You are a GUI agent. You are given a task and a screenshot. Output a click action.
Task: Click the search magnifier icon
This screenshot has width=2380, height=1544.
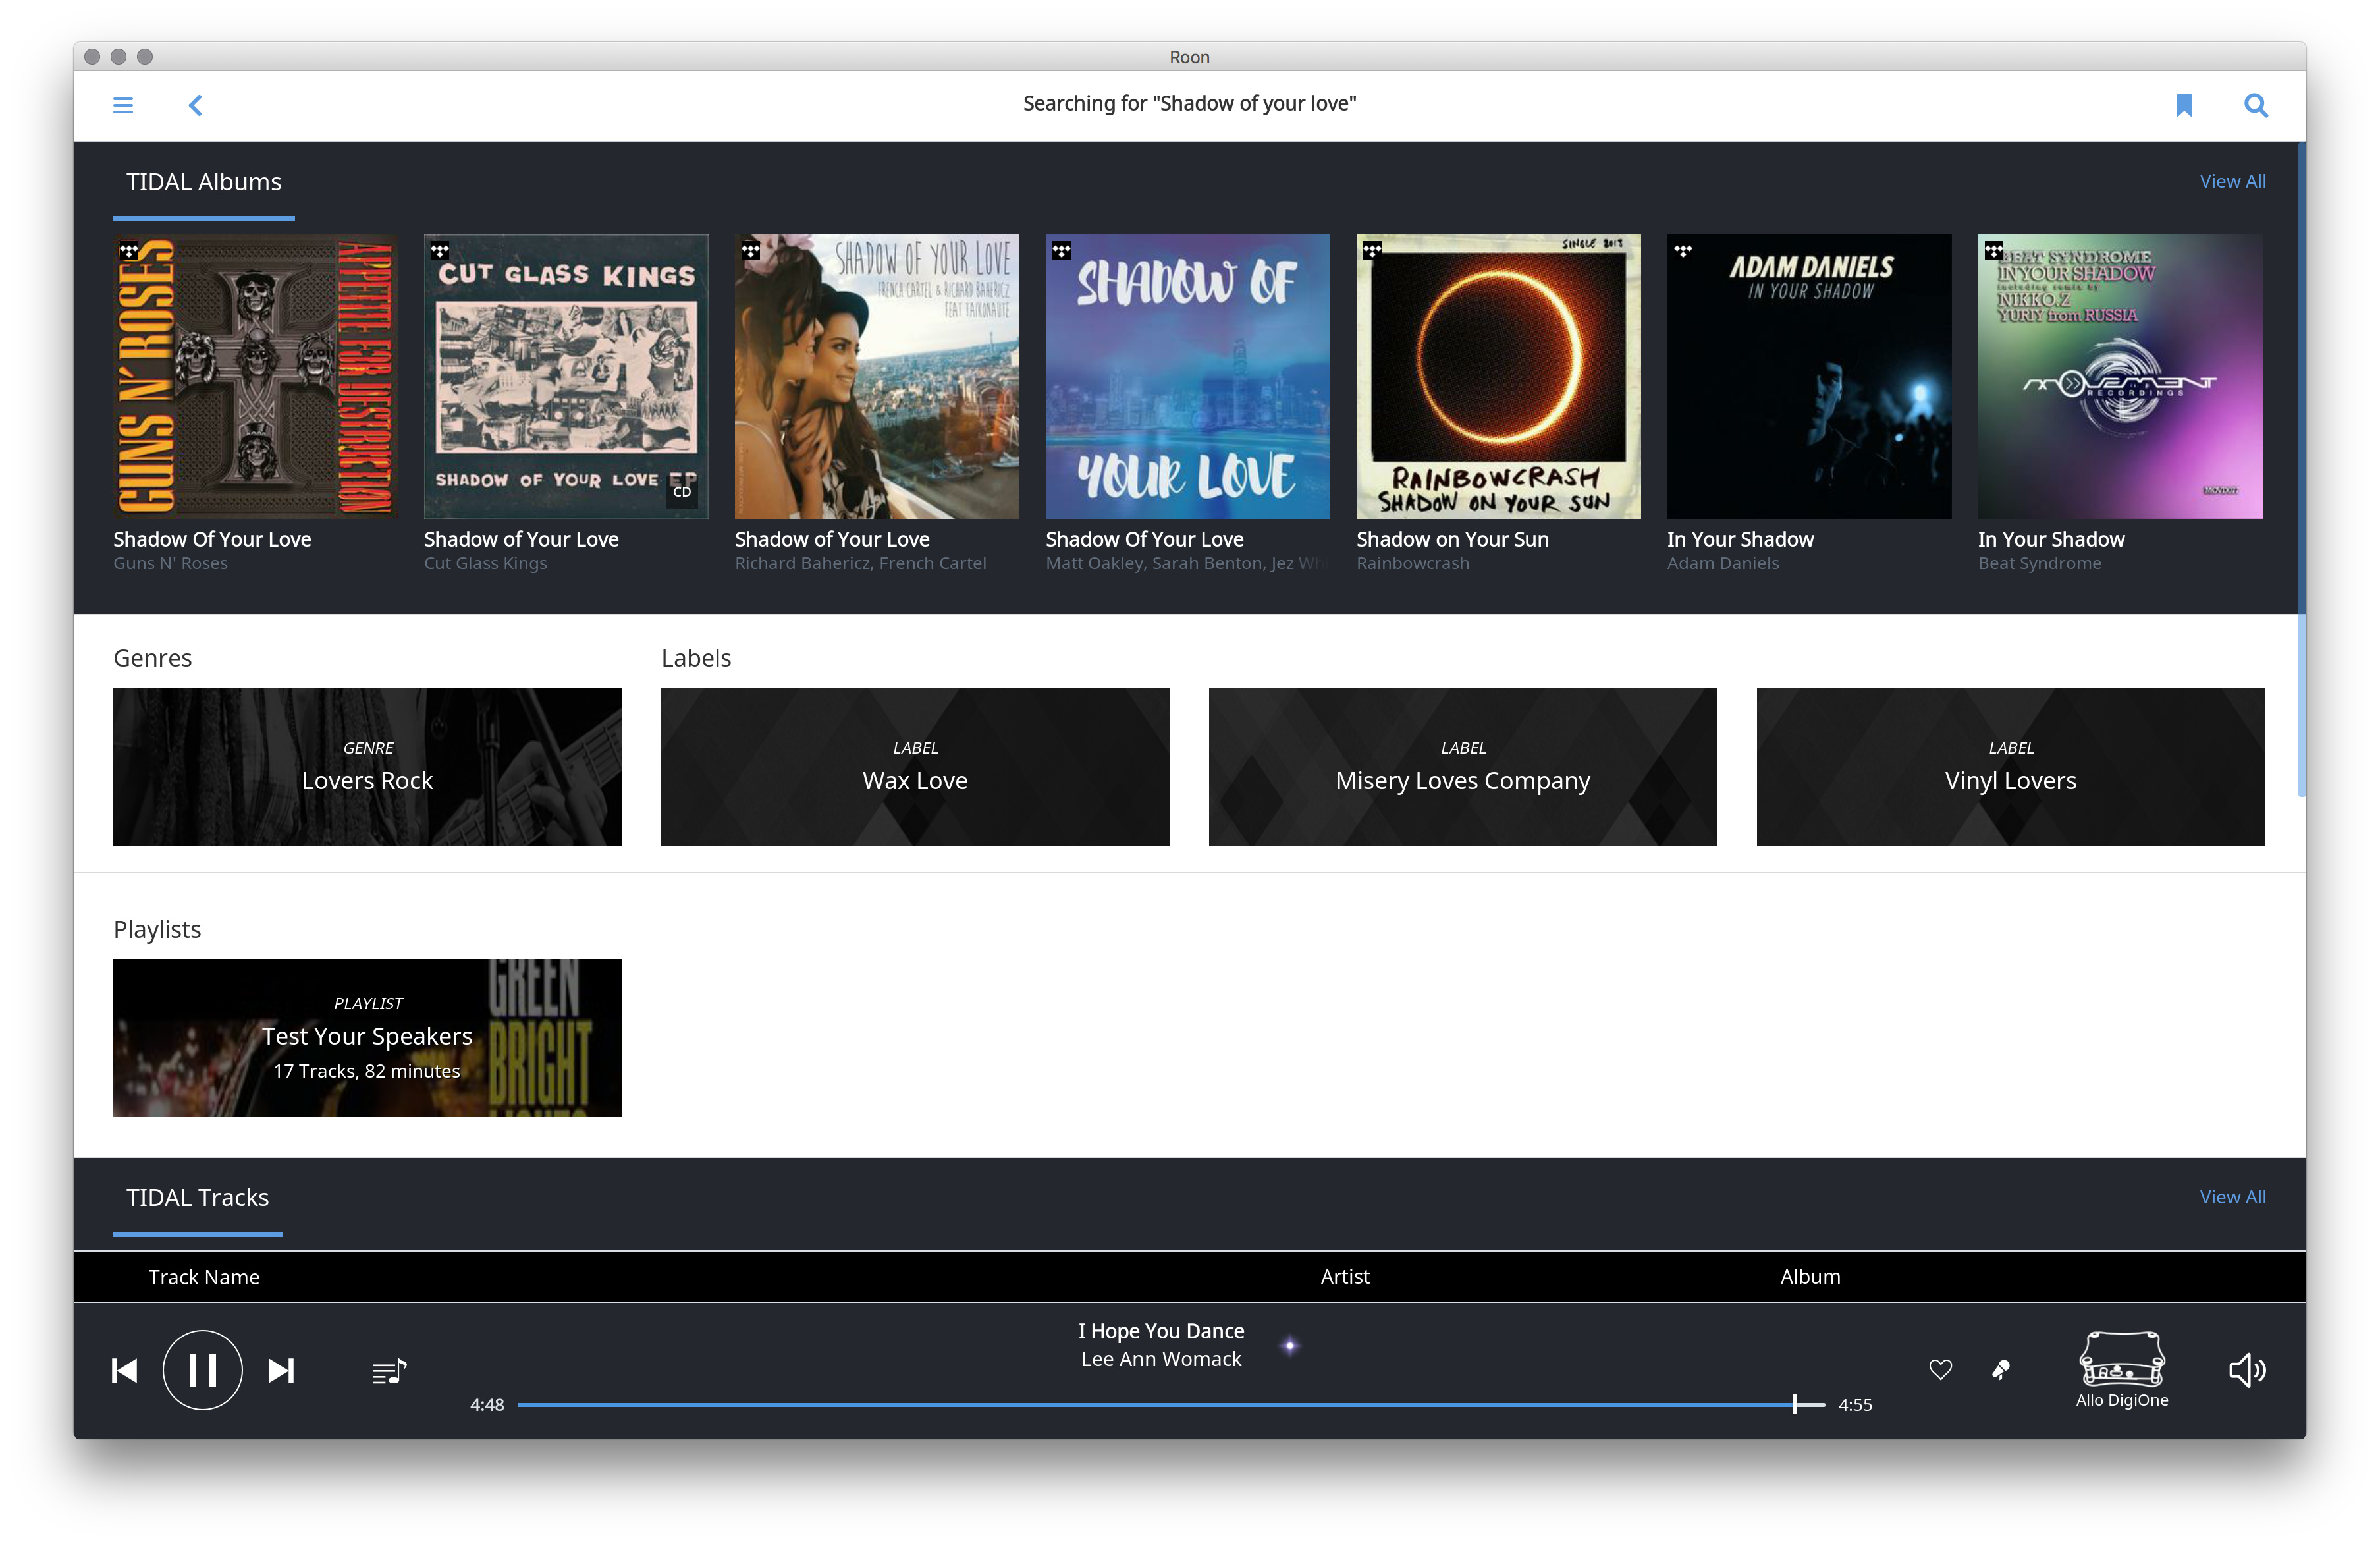coord(2255,105)
